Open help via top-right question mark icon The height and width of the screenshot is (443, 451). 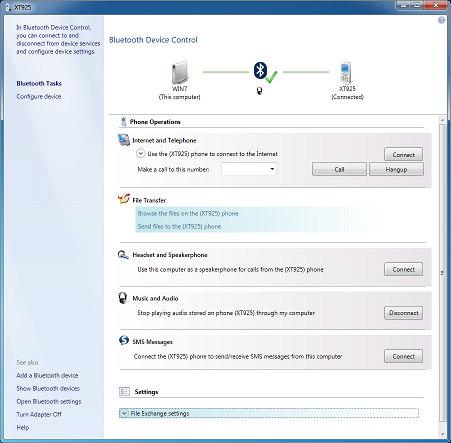[441, 20]
